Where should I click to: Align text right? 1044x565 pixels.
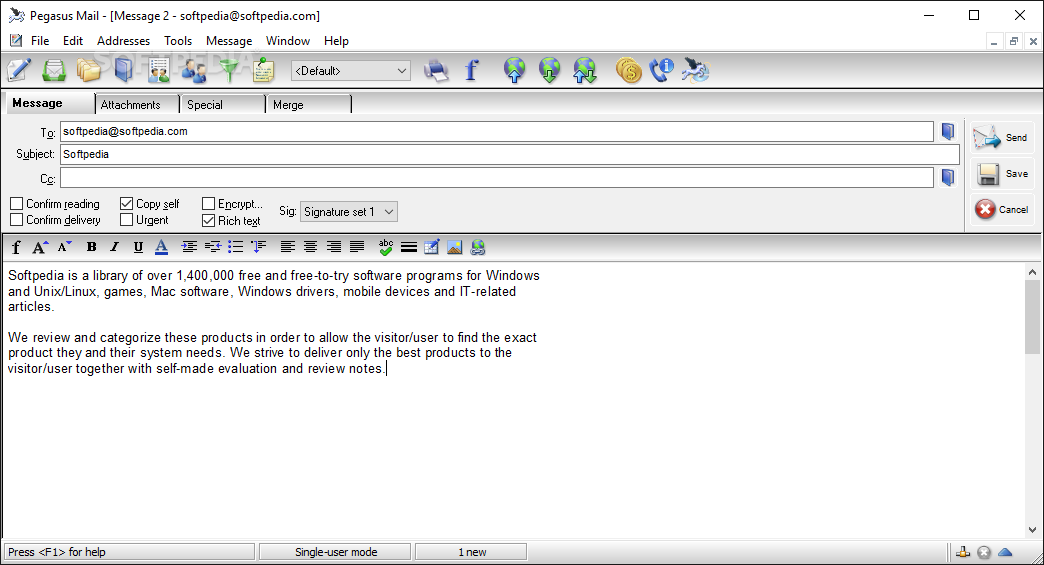click(334, 247)
